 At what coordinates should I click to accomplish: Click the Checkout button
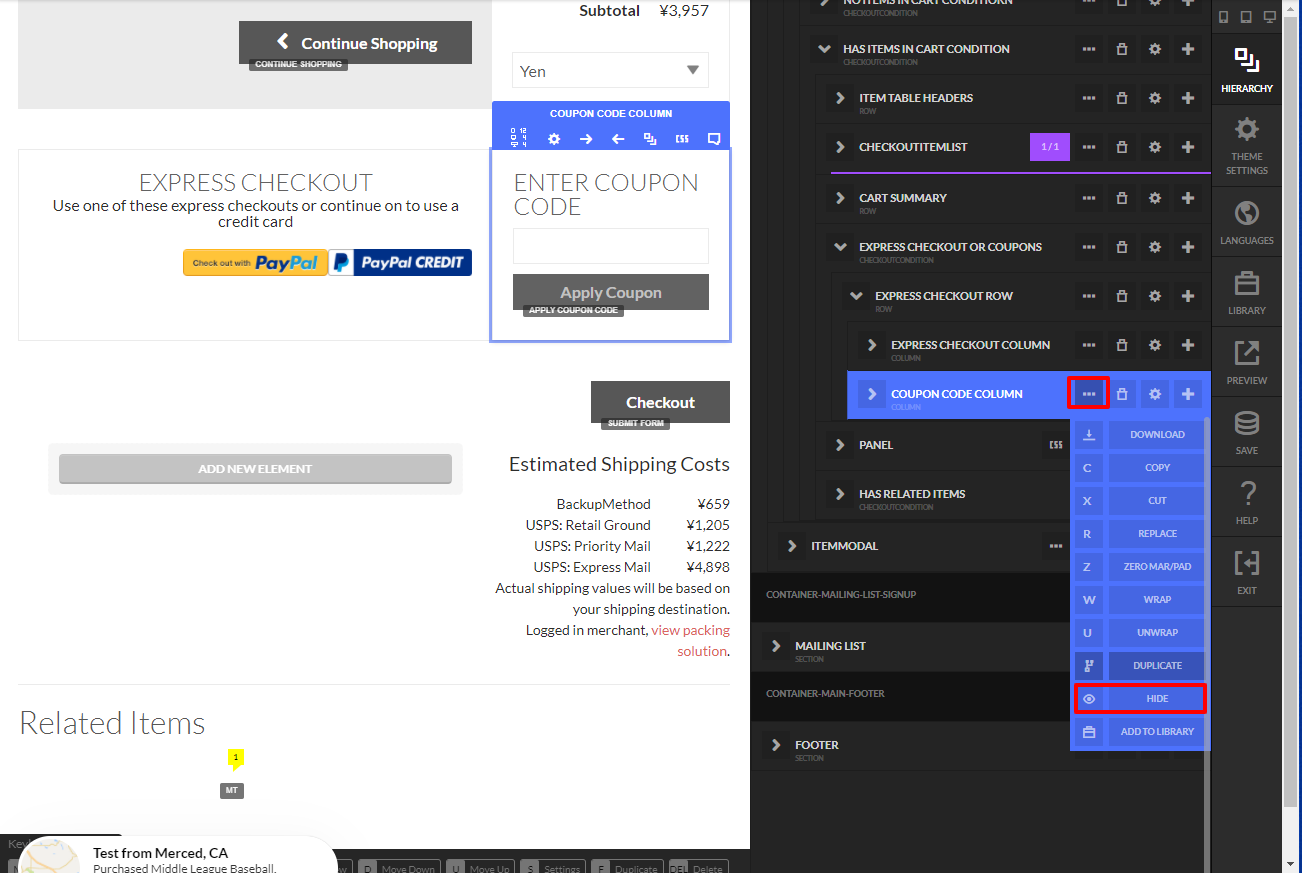(x=660, y=402)
